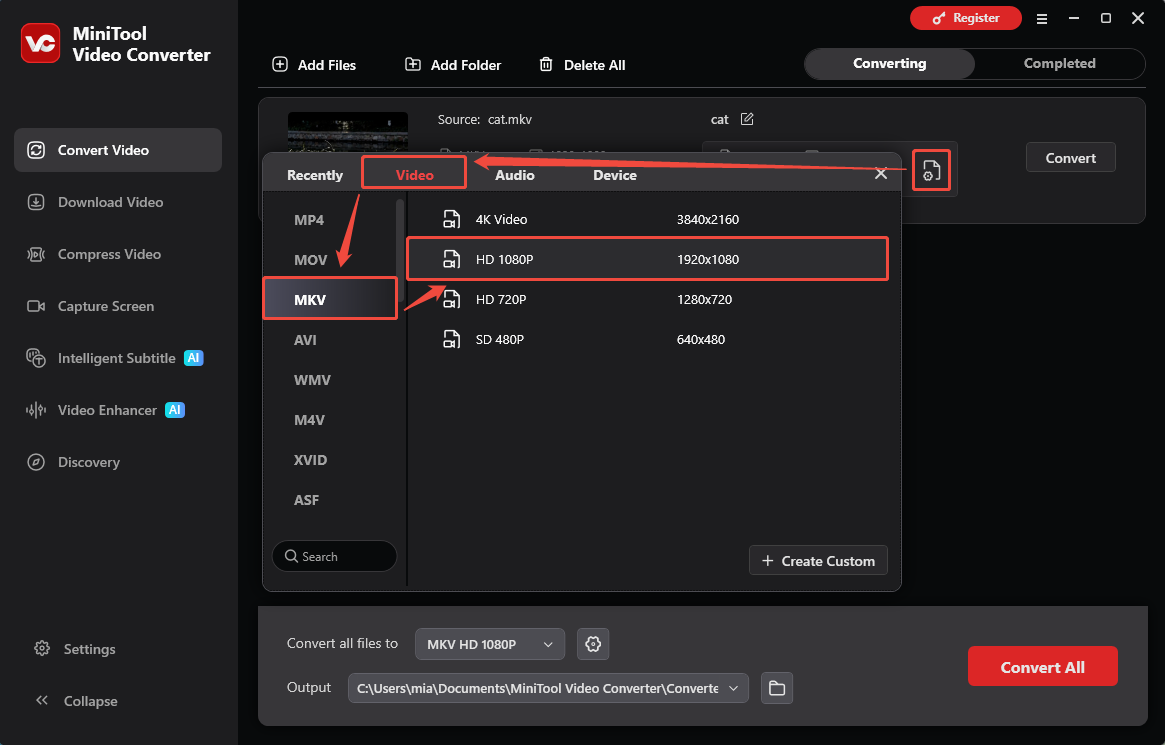Screen dimensions: 1165x745
Task: Click the Convert Video sidebar icon
Action: (x=36, y=150)
